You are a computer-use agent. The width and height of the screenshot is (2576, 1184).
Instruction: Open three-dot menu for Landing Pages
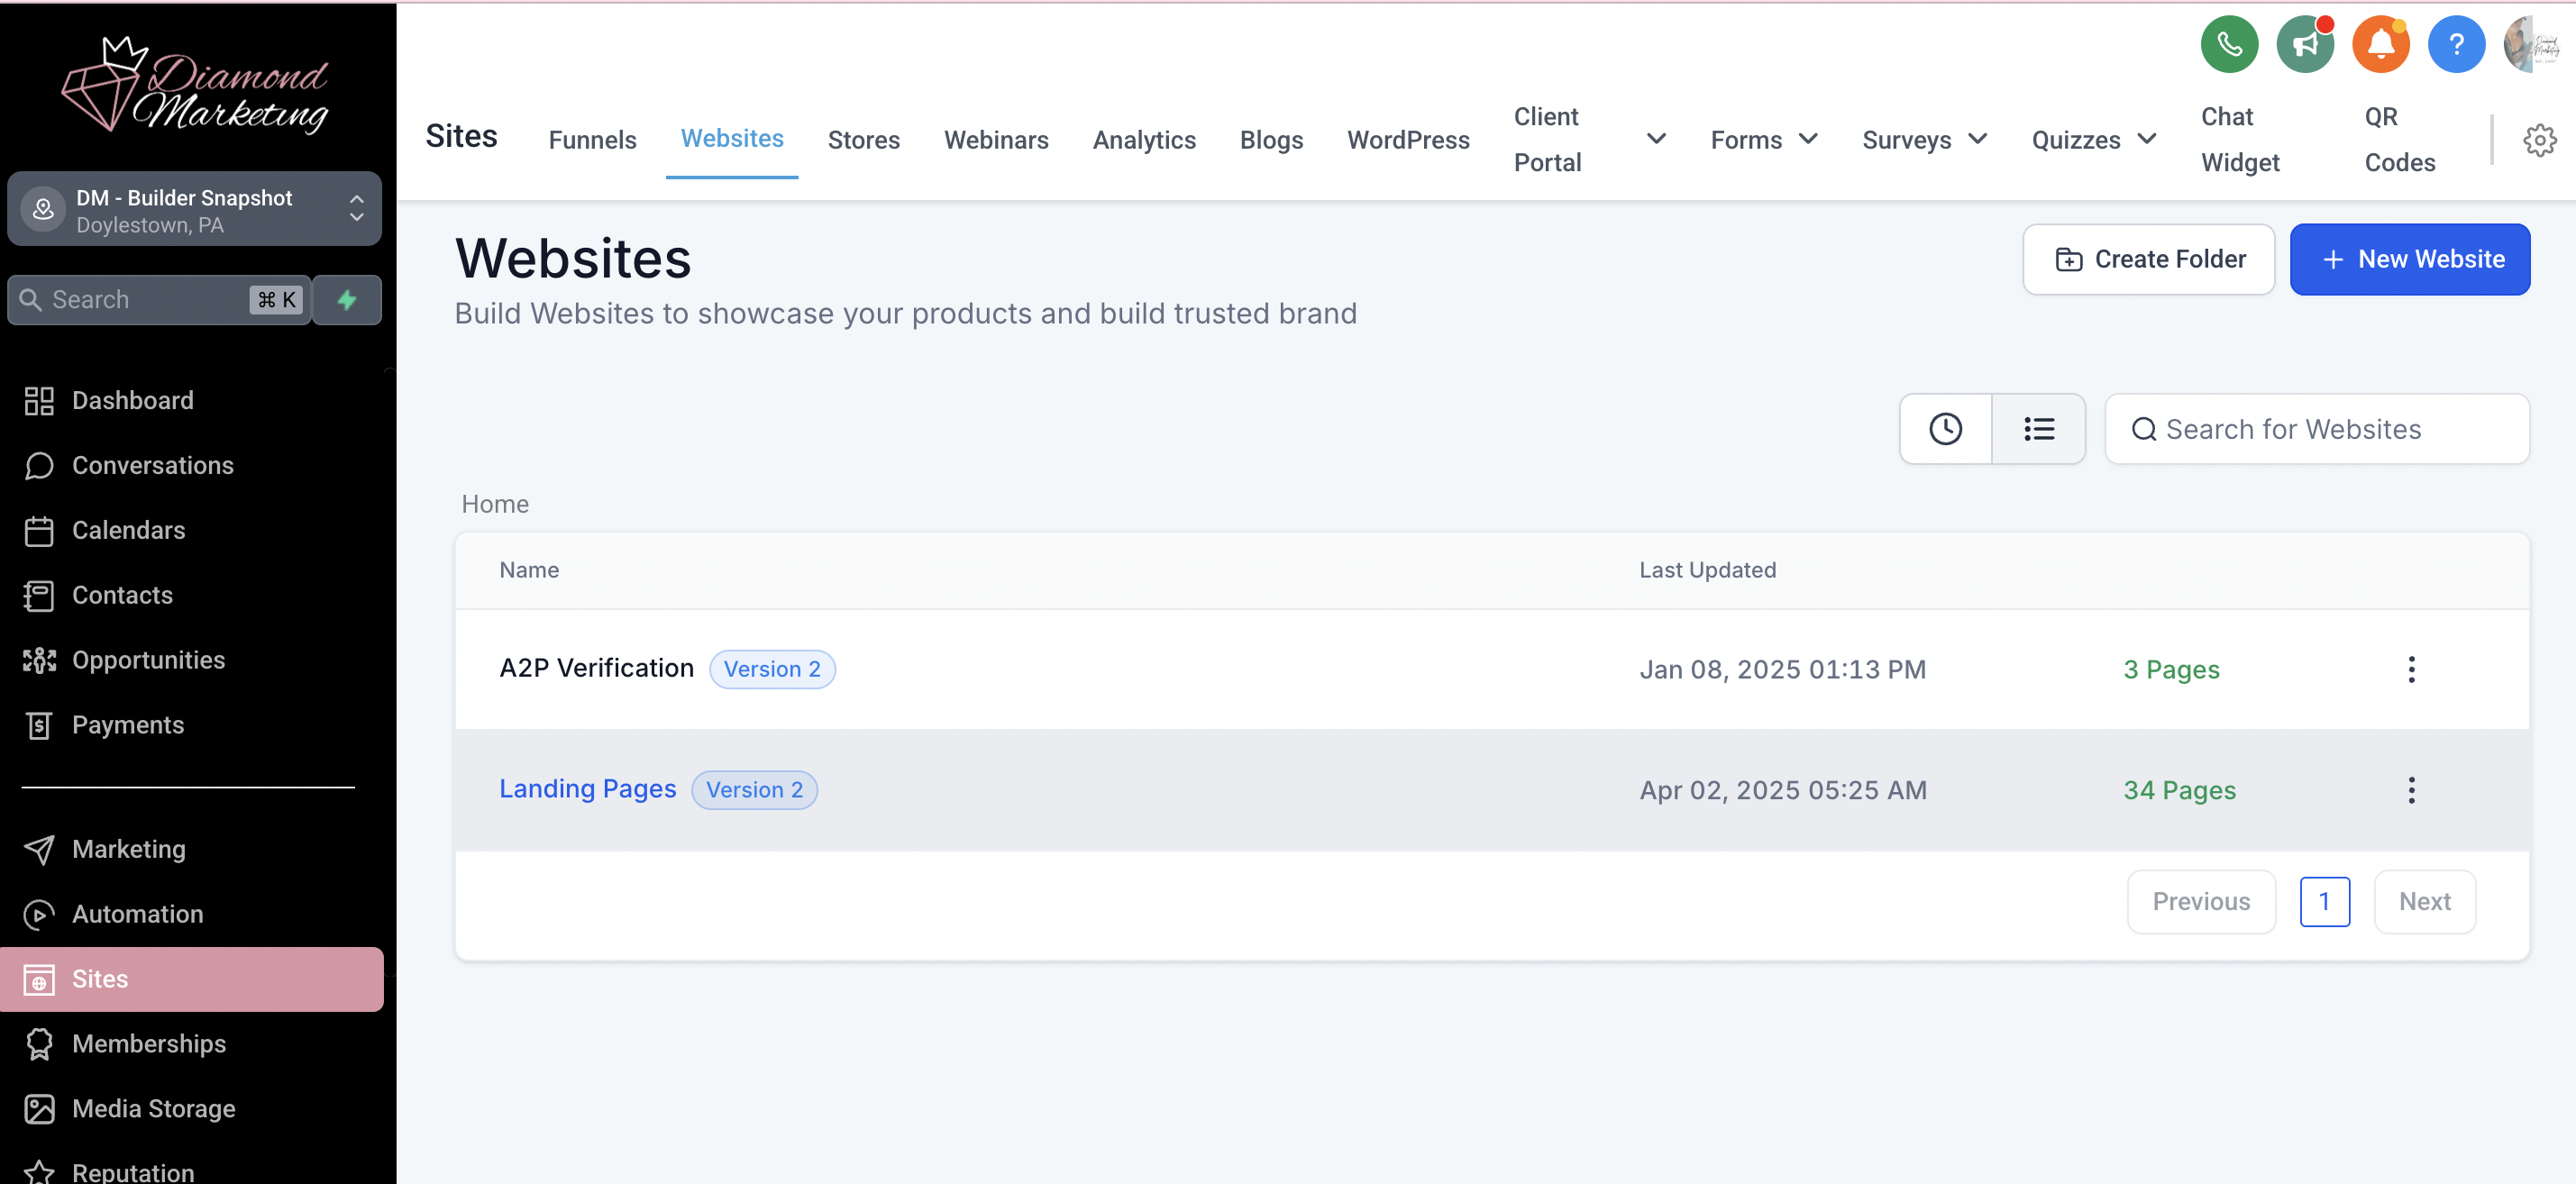pyautogui.click(x=2411, y=790)
